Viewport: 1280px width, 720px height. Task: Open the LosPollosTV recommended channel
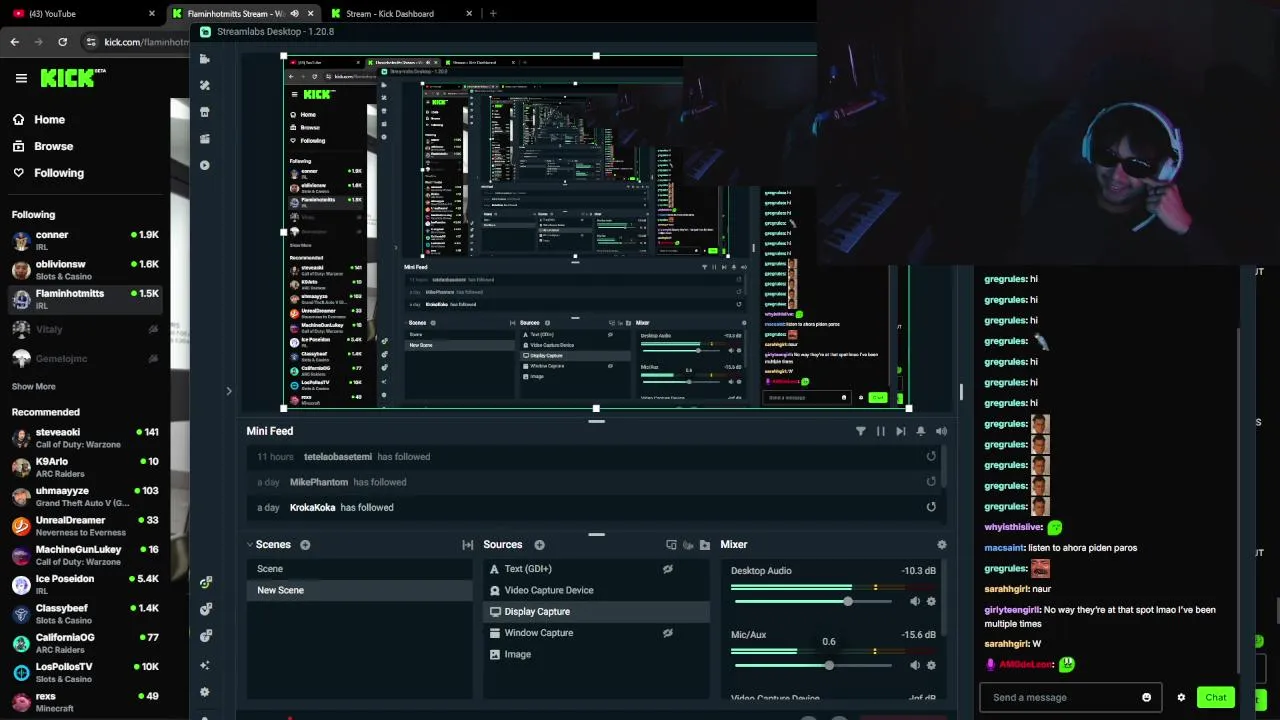click(86, 672)
